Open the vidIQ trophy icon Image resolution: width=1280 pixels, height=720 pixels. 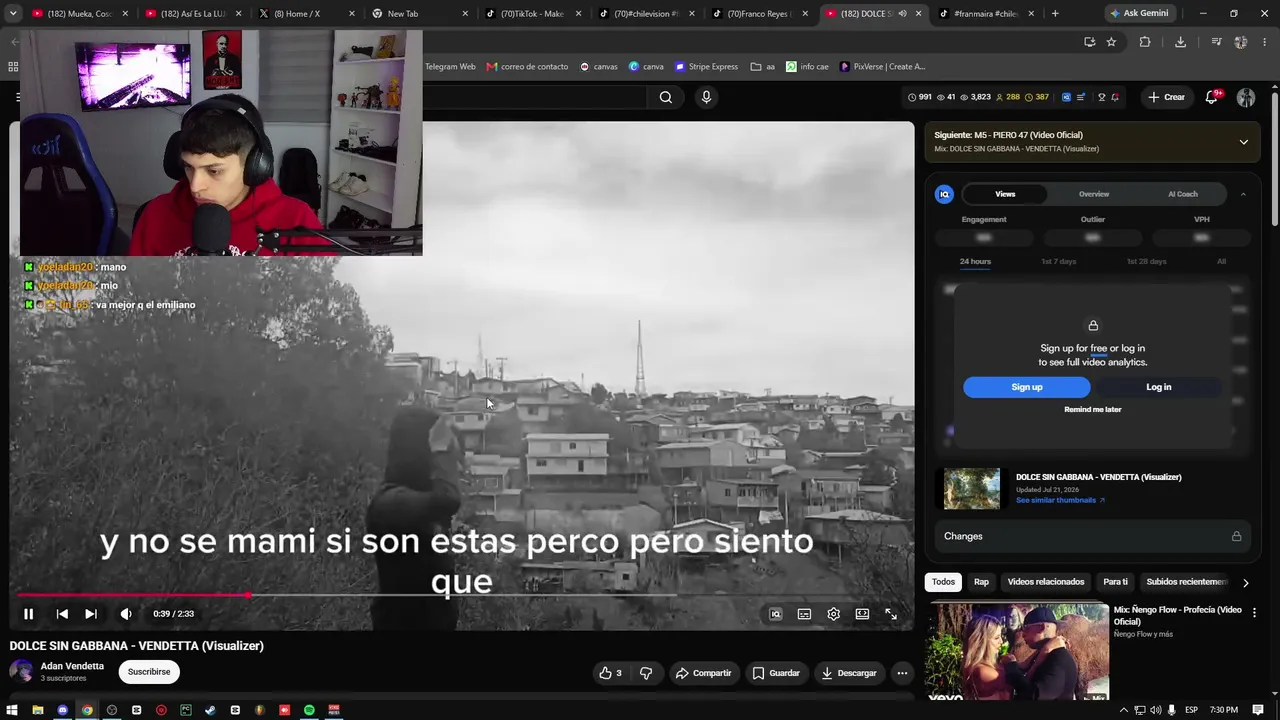1102,97
